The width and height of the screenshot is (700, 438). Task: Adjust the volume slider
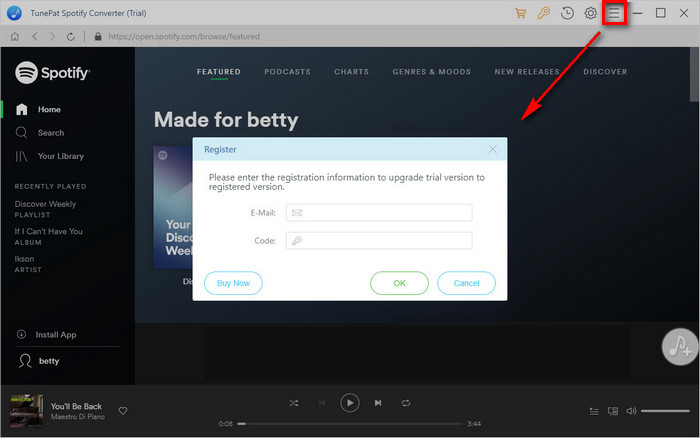665,411
